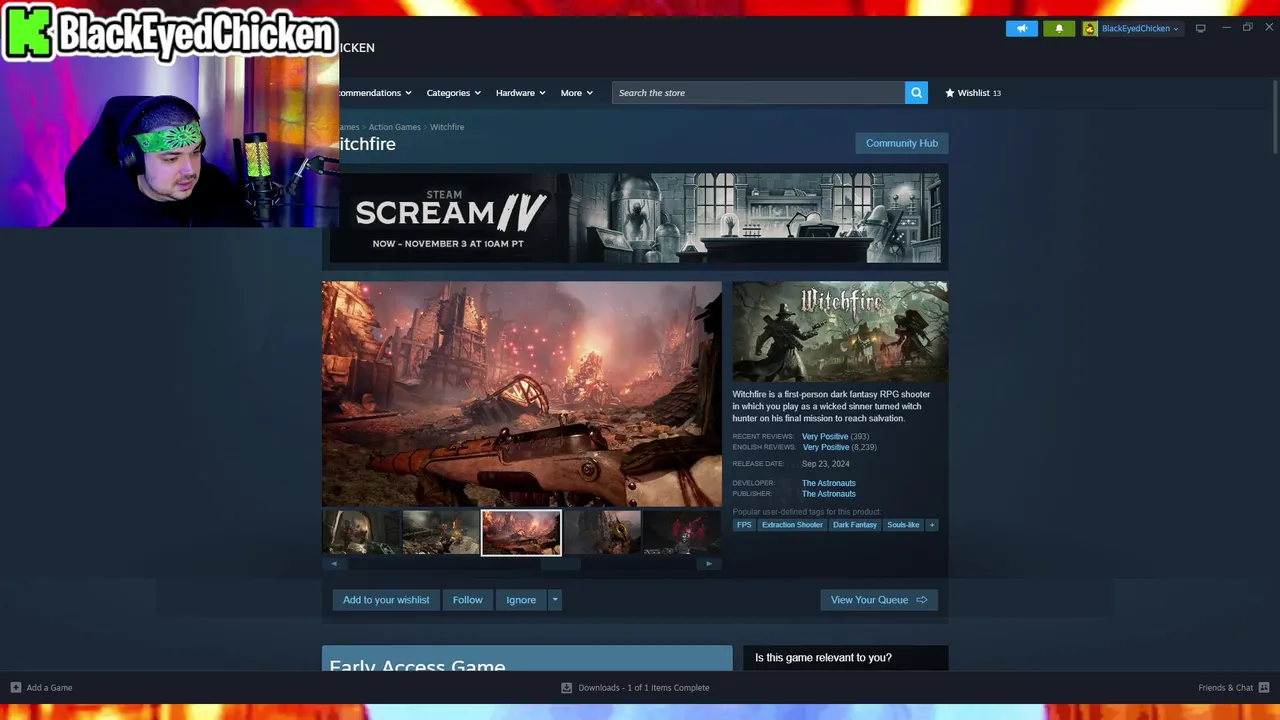Click the page vertical scrollbar

pos(1274,117)
